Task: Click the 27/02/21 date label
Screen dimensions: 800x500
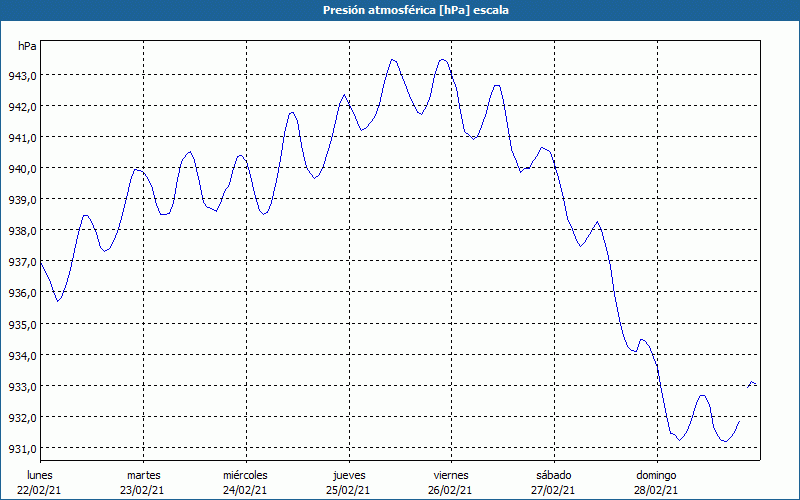Action: (x=553, y=490)
